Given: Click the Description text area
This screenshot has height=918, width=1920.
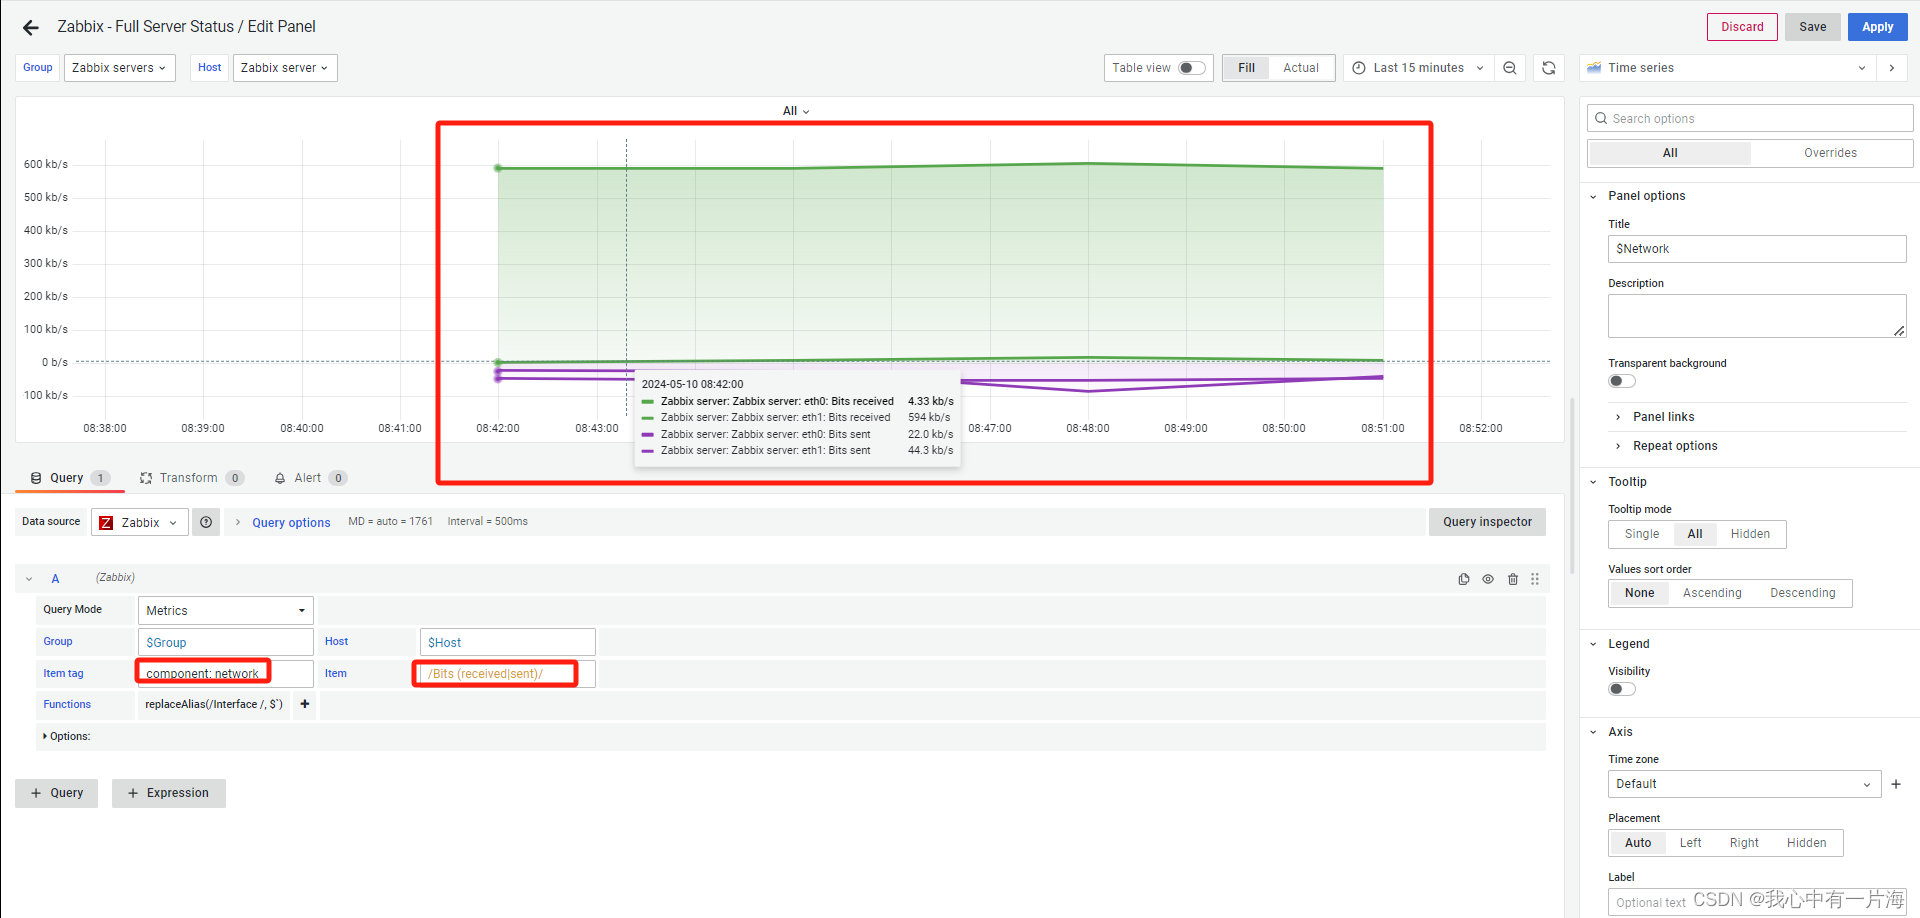Looking at the screenshot, I should (x=1757, y=316).
